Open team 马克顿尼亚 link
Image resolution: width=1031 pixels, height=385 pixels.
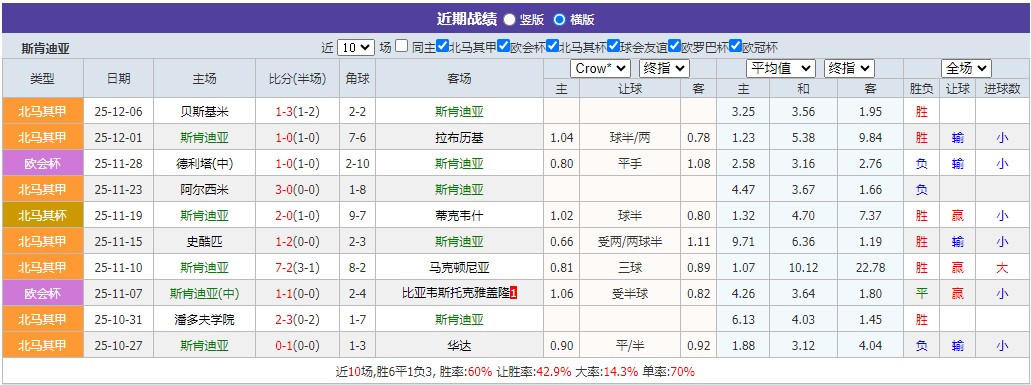(459, 267)
